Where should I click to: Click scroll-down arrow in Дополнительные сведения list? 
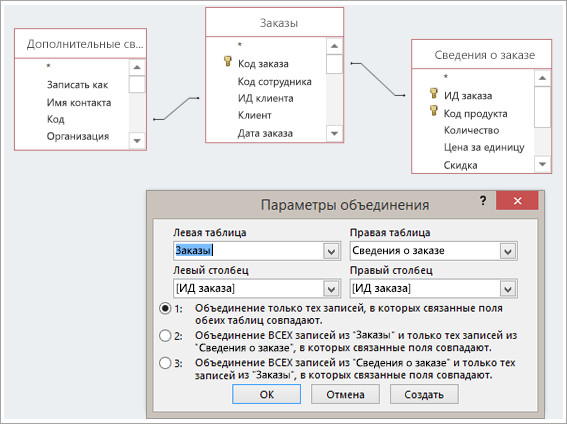tap(137, 141)
